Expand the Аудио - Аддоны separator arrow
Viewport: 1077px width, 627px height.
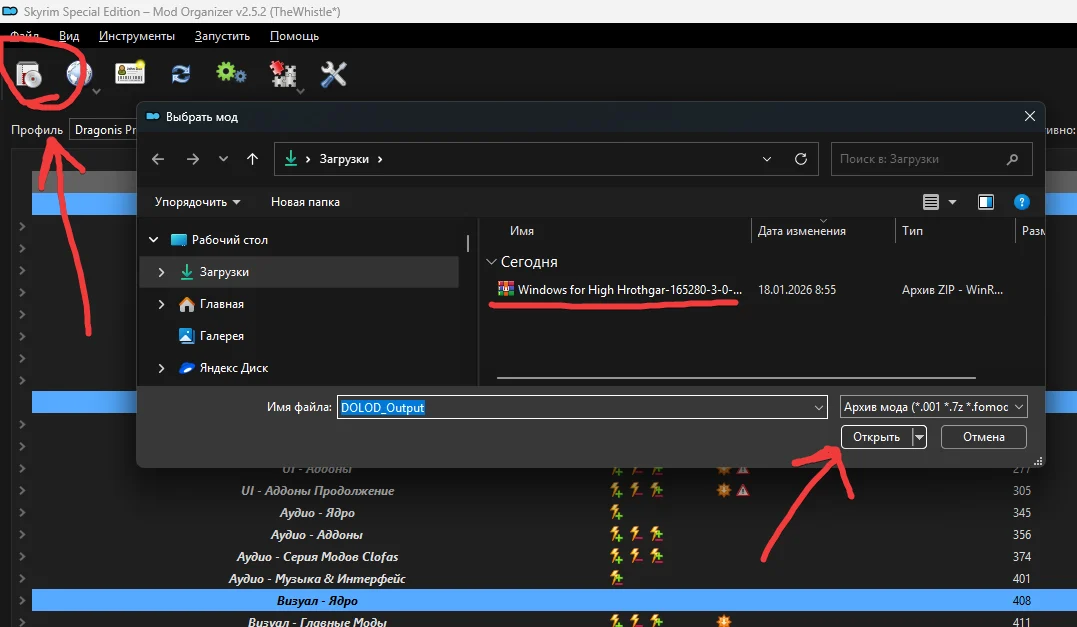(22, 535)
